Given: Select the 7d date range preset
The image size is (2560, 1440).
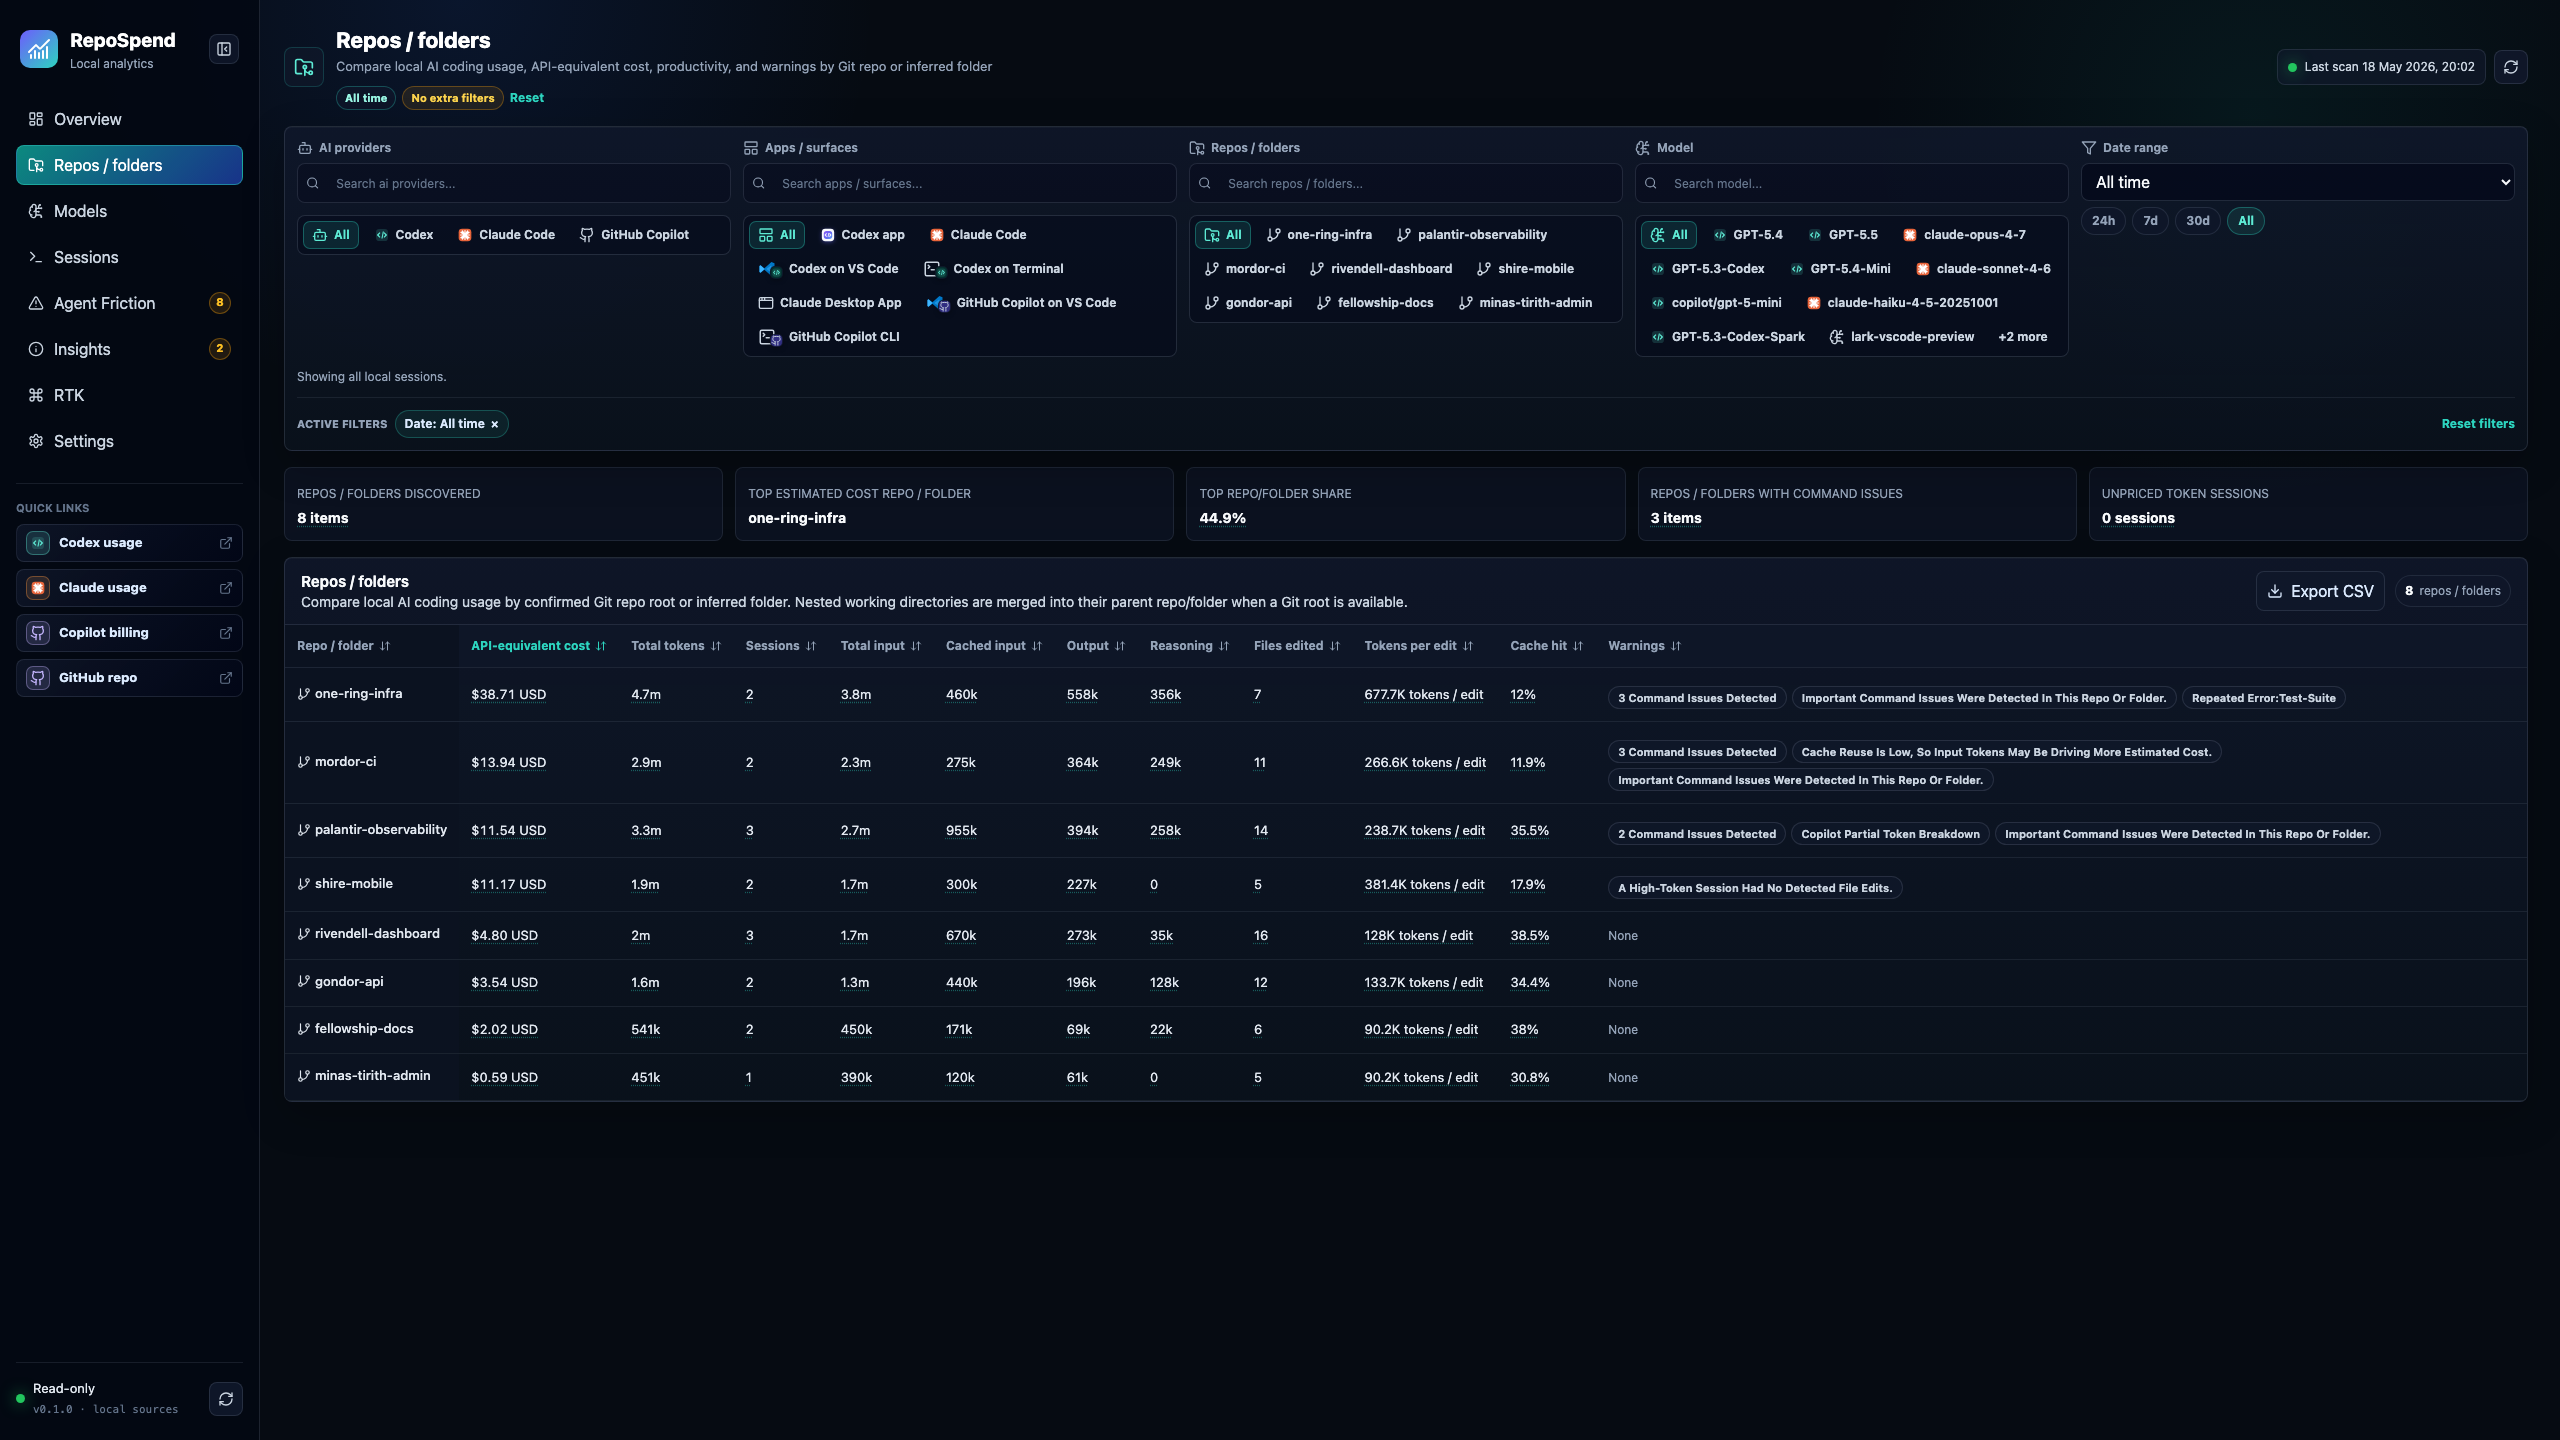Looking at the screenshot, I should (x=2150, y=221).
